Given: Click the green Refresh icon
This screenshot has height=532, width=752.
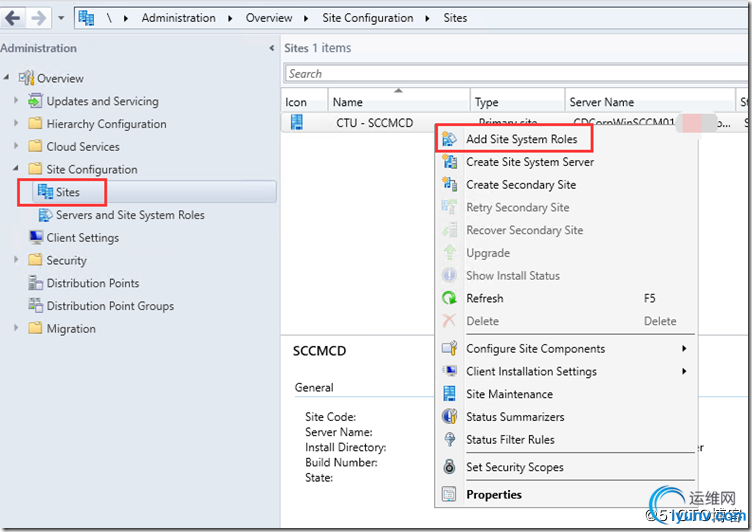Looking at the screenshot, I should pyautogui.click(x=449, y=298).
